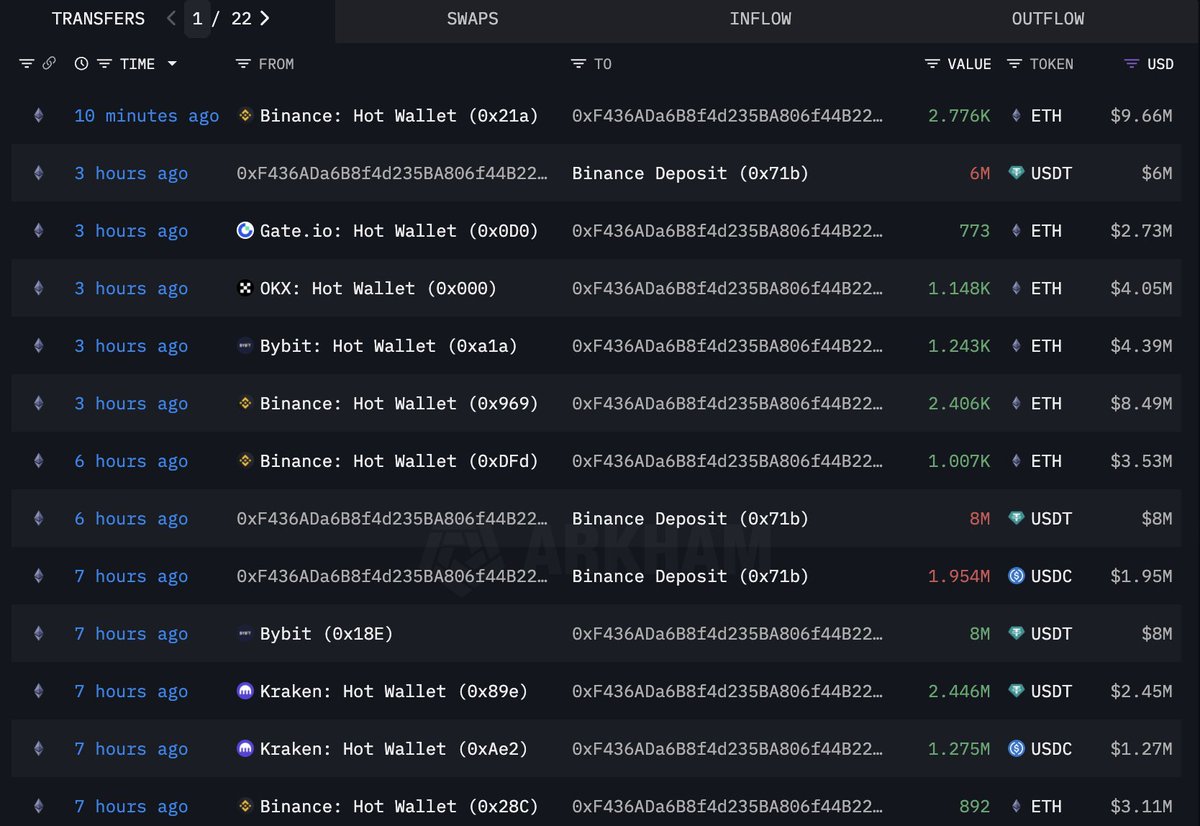1200x826 pixels.
Task: Open Kraken: Hot Wallet (0xAe2) address
Action: tap(394, 749)
